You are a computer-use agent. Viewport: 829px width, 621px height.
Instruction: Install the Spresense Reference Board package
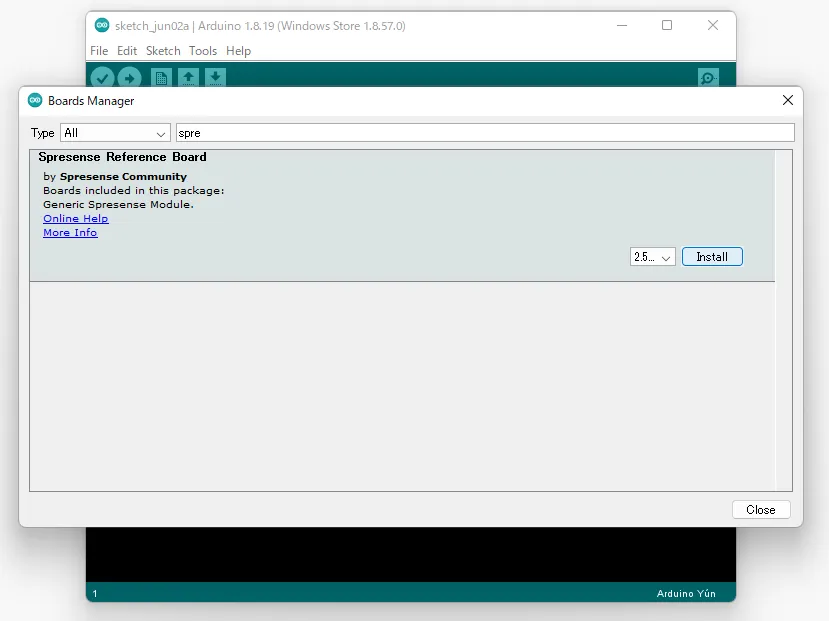point(712,257)
